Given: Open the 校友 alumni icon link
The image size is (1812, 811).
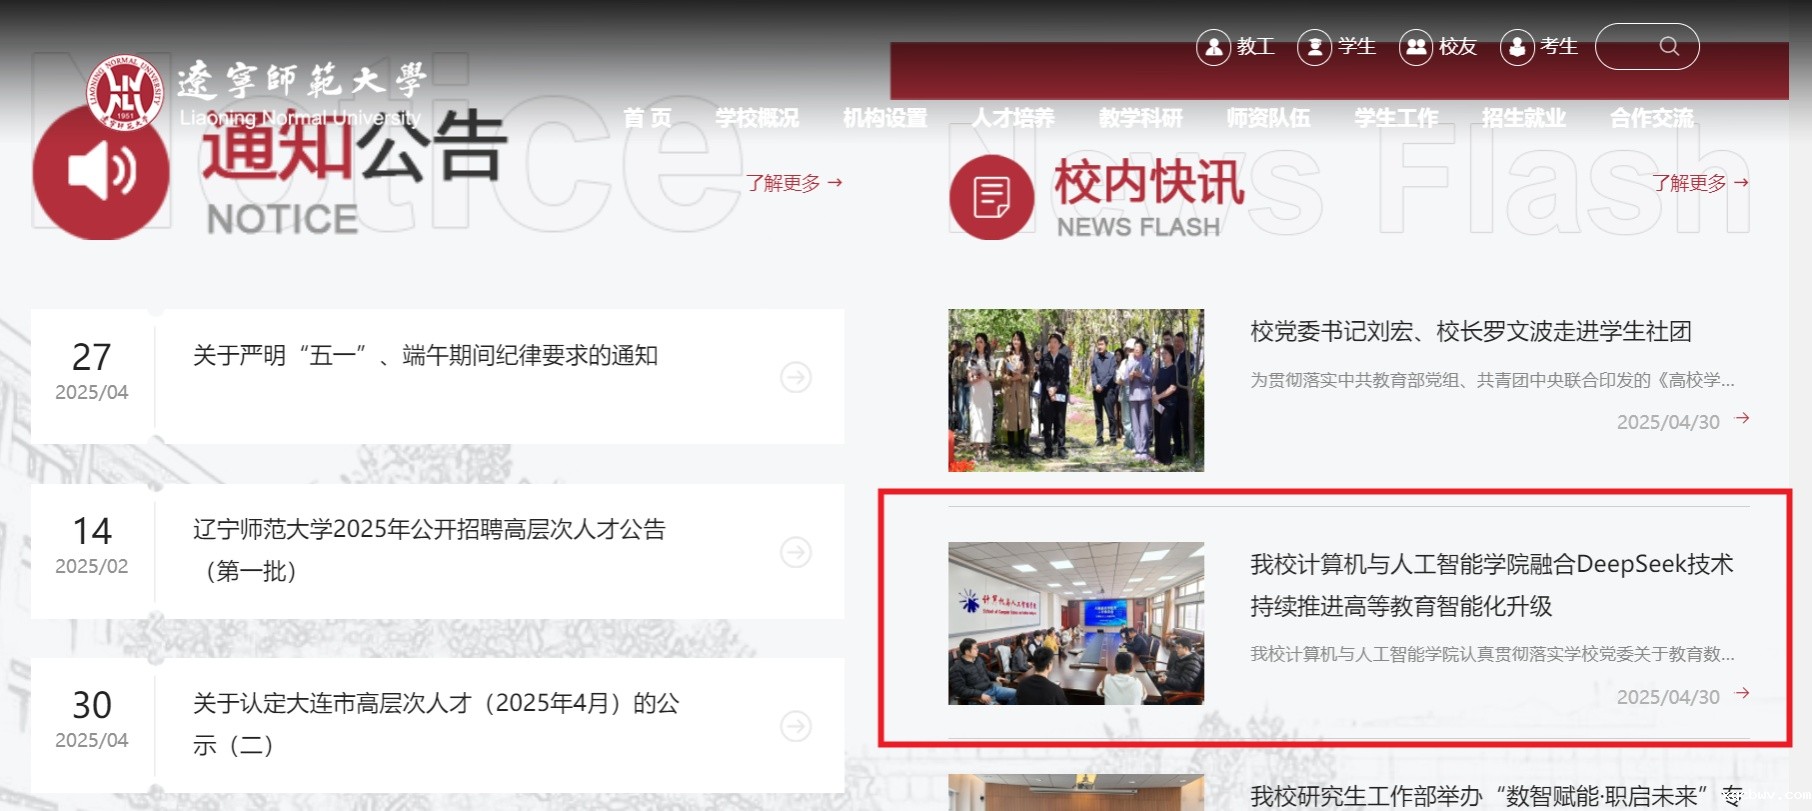Looking at the screenshot, I should [1415, 47].
